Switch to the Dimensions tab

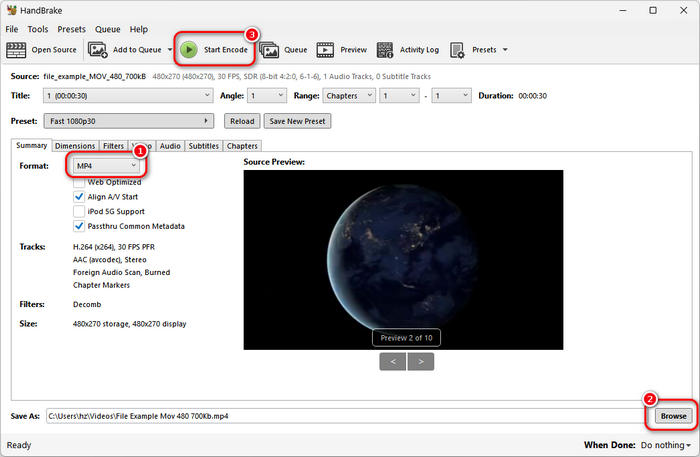(75, 146)
